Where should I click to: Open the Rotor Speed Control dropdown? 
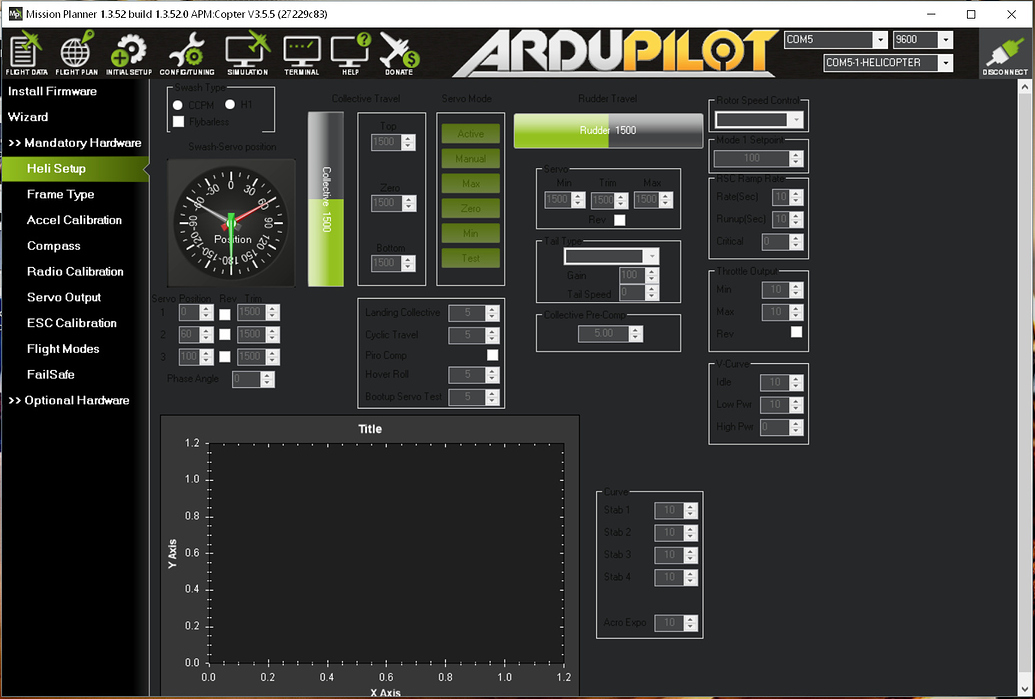pos(758,117)
